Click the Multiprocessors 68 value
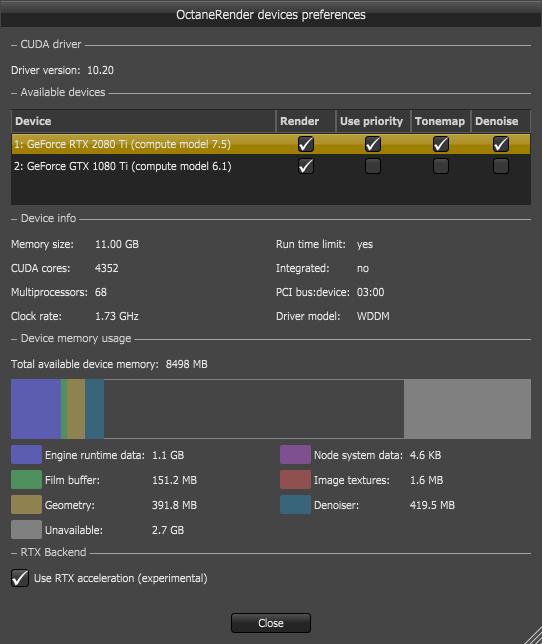Image resolution: width=542 pixels, height=644 pixels. click(x=101, y=292)
